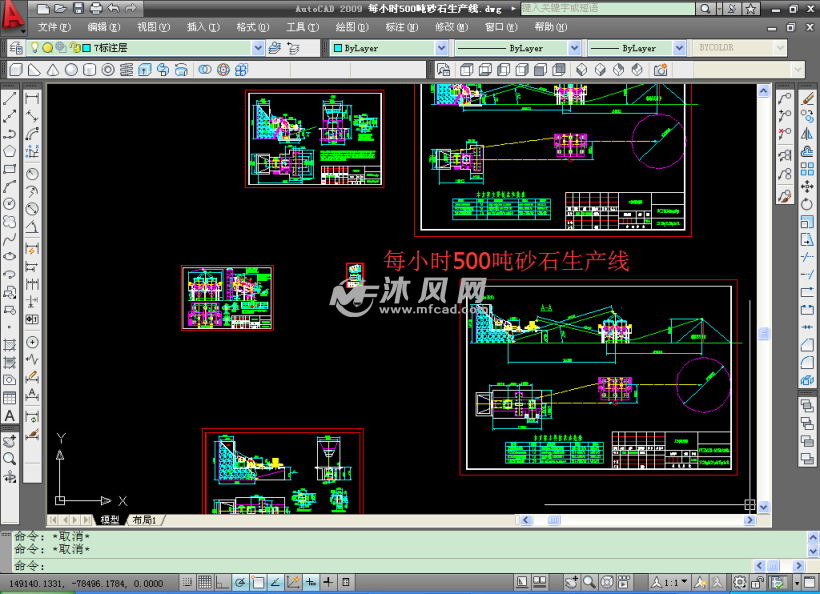Click the 命令 command line input
Image resolution: width=820 pixels, height=594 pixels.
[382, 566]
